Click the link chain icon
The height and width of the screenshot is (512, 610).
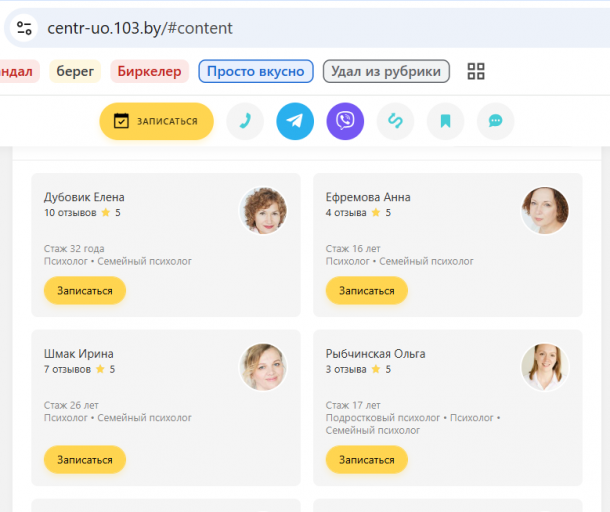click(395, 121)
